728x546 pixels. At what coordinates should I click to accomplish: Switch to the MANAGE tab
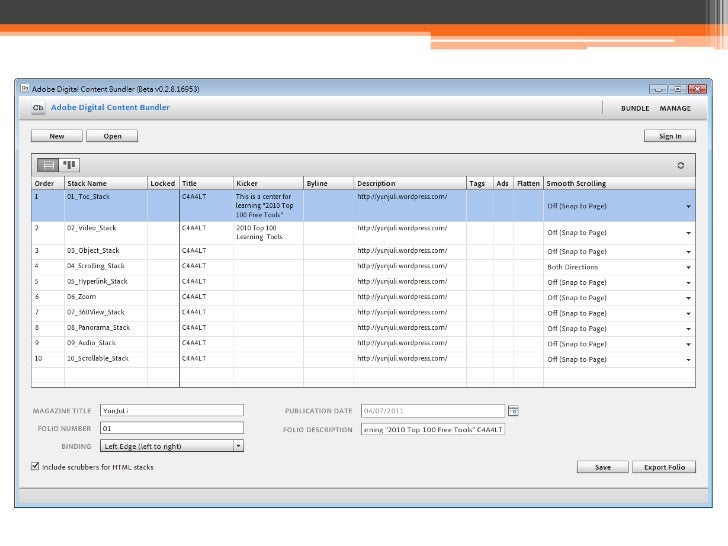pos(675,108)
